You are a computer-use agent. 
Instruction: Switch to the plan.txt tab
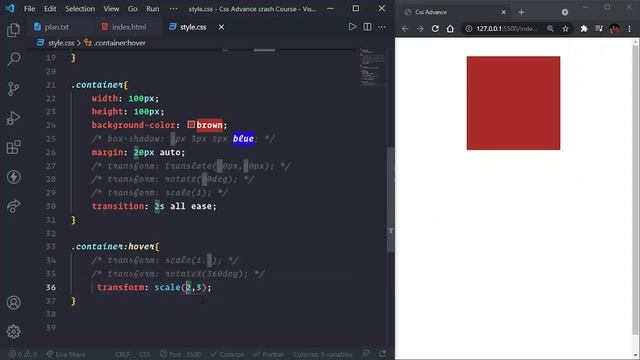click(x=51, y=27)
